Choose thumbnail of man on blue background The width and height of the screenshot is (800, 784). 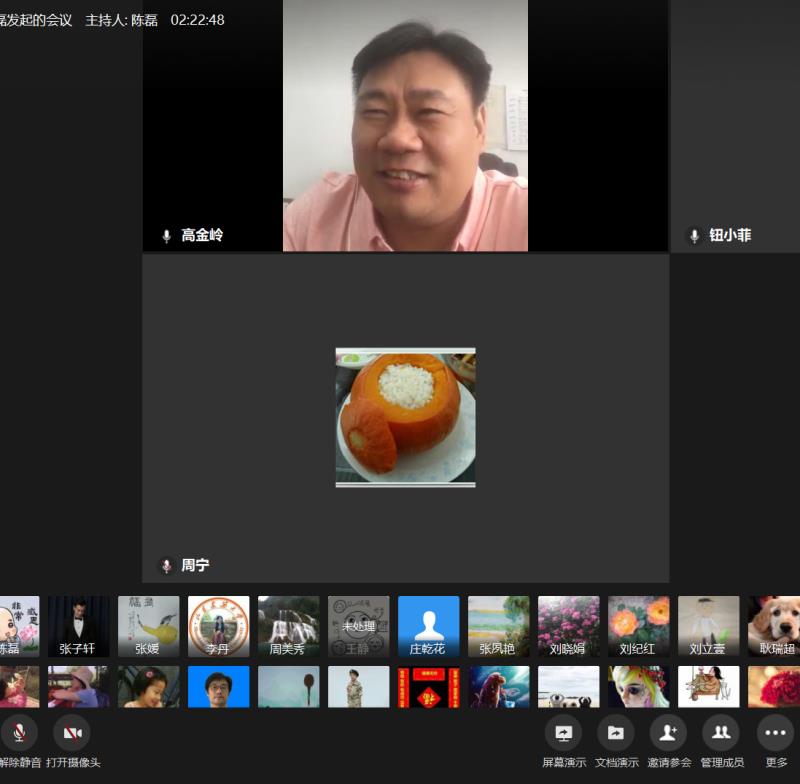pyautogui.click(x=218, y=687)
